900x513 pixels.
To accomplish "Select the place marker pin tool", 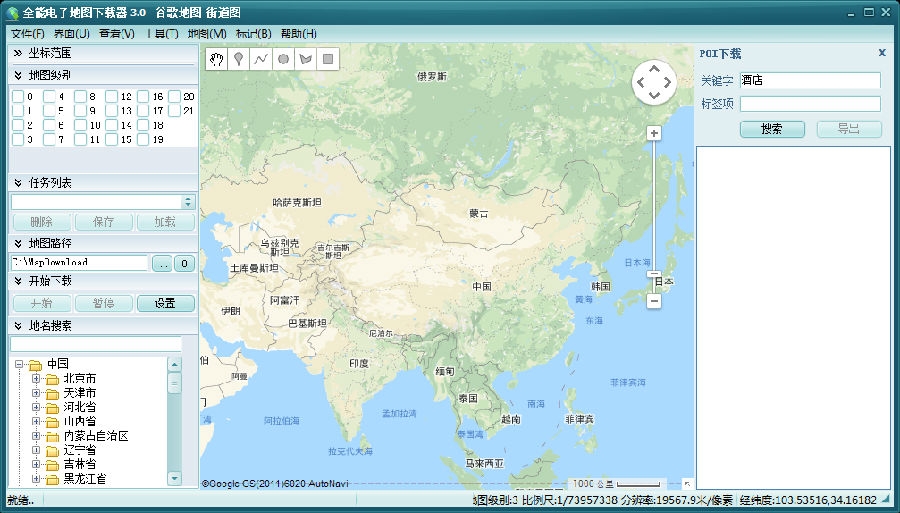I will click(x=238, y=59).
